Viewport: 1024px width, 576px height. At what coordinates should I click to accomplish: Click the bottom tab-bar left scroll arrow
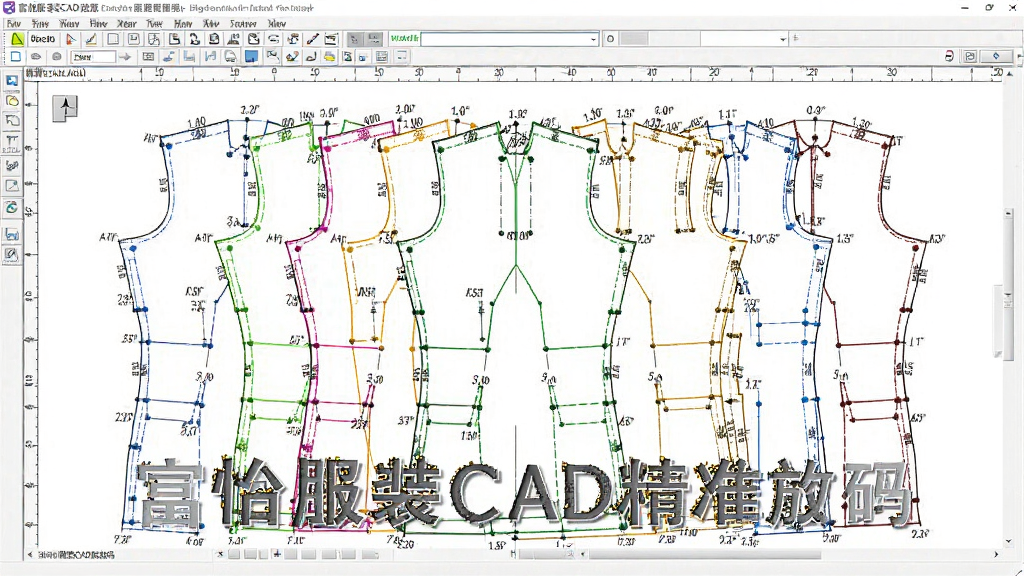(30, 554)
